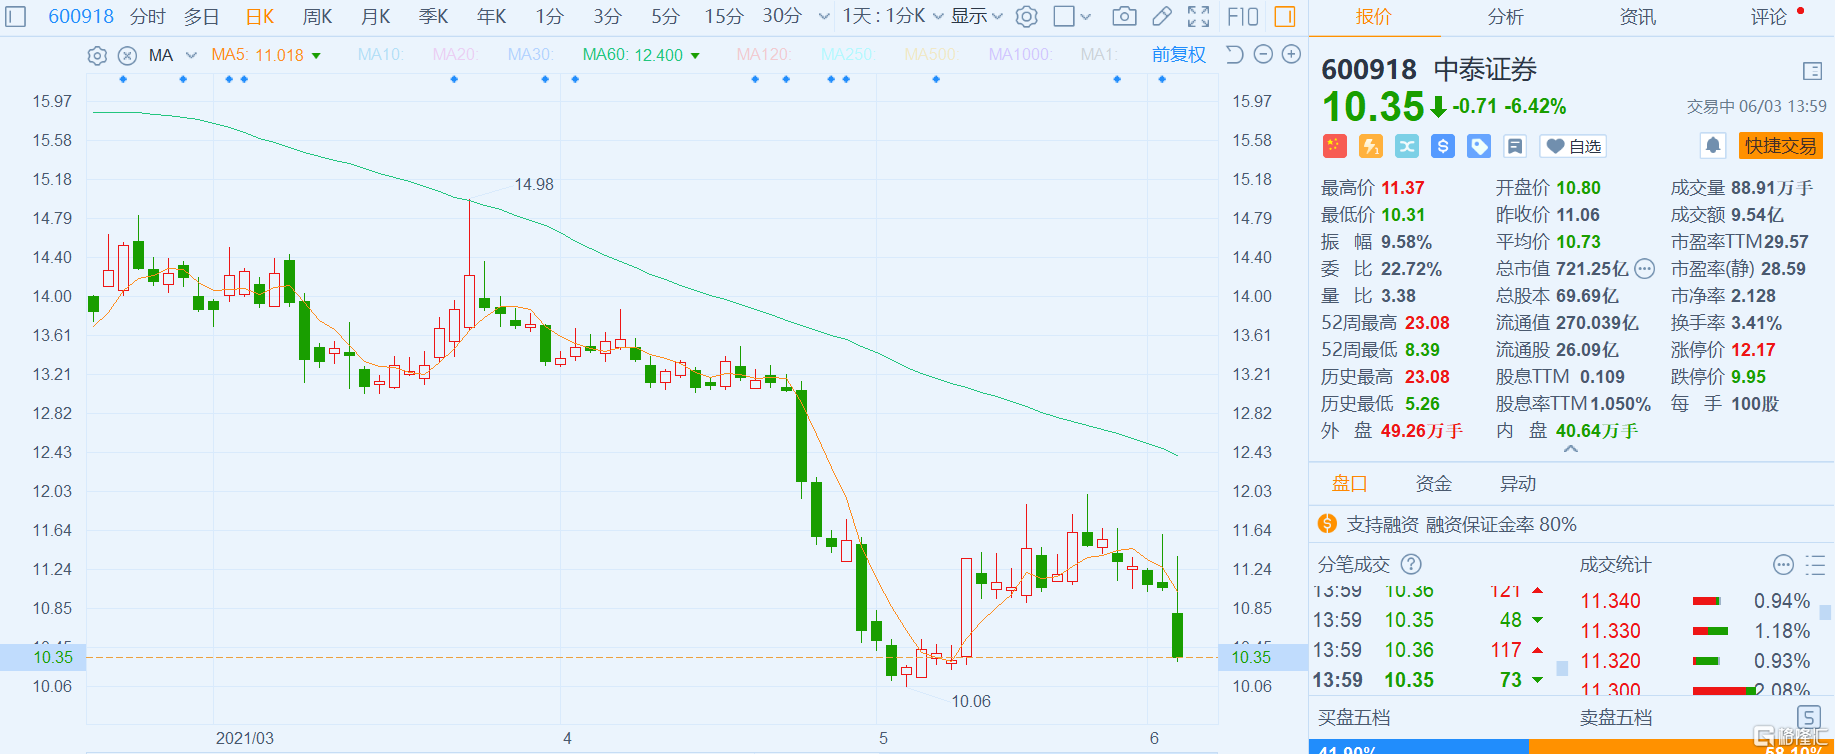This screenshot has width=1835, height=754.
Task: Select the 多日 multi-day chart
Action: point(201,17)
